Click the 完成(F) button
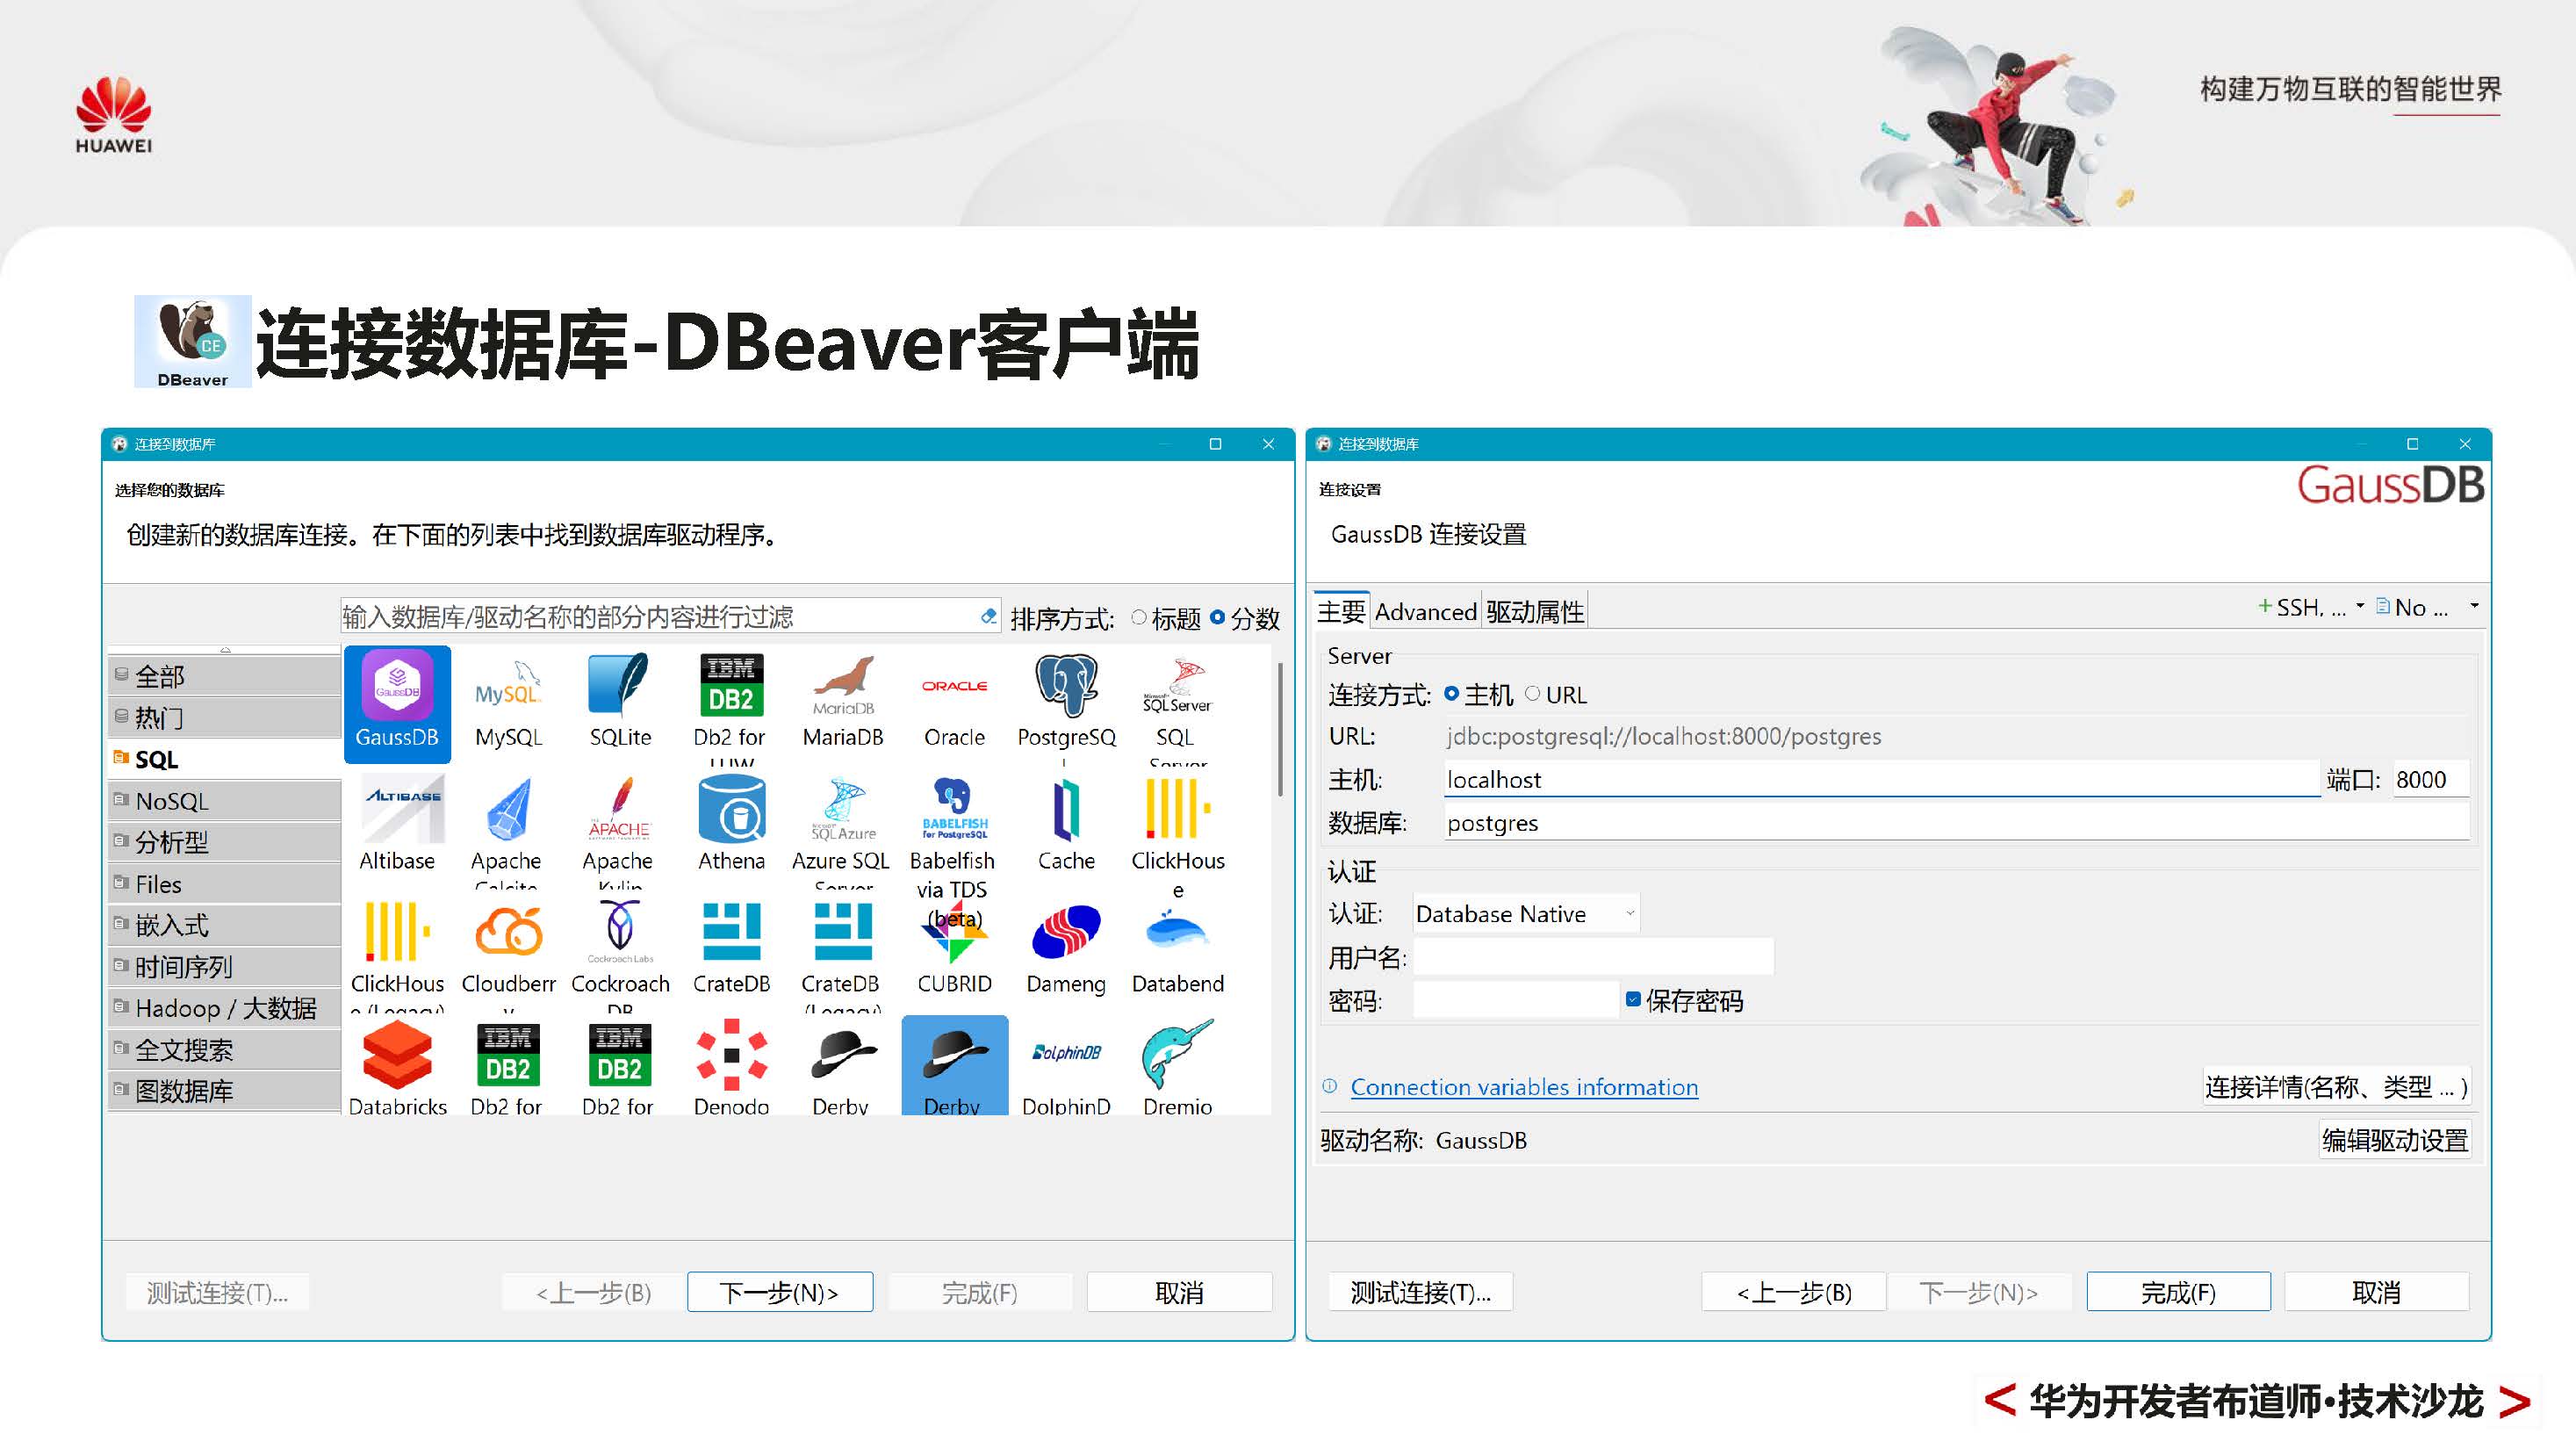This screenshot has width=2576, height=1456. [x=2178, y=1291]
